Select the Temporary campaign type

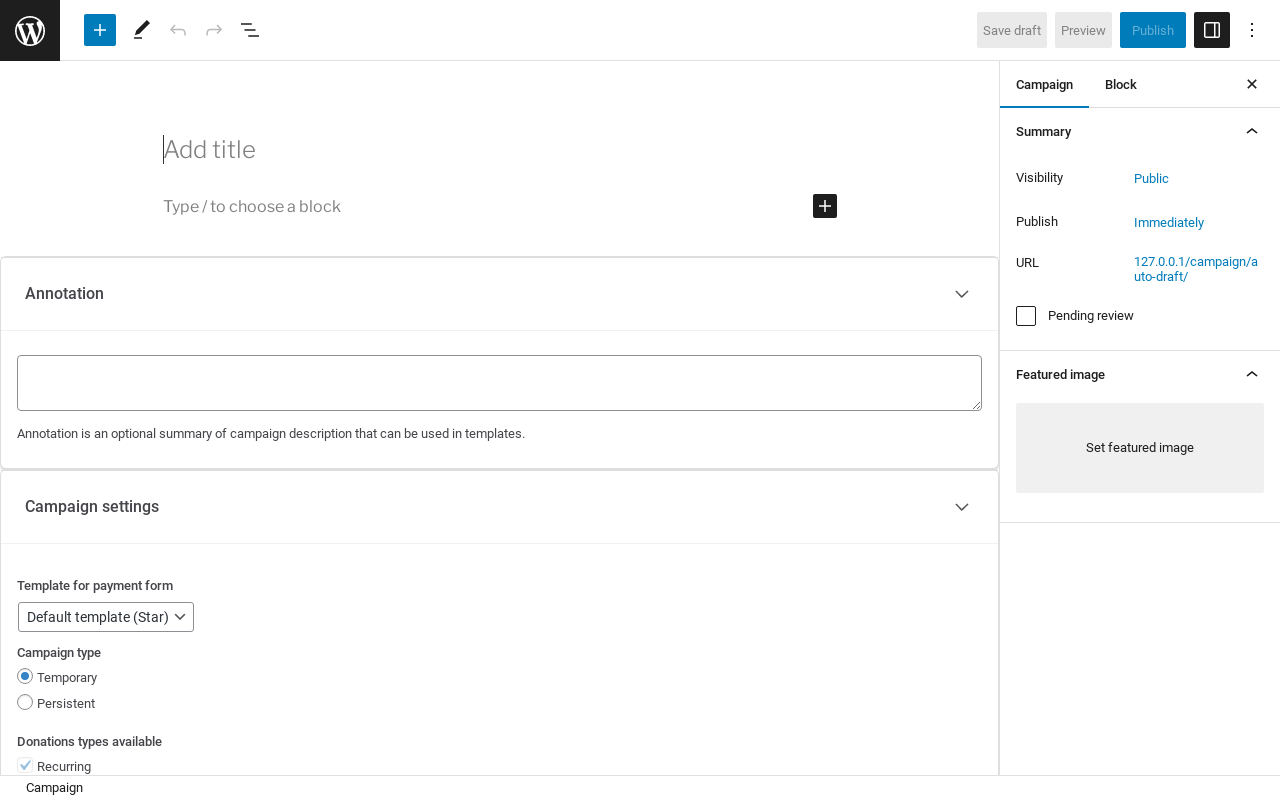[25, 677]
